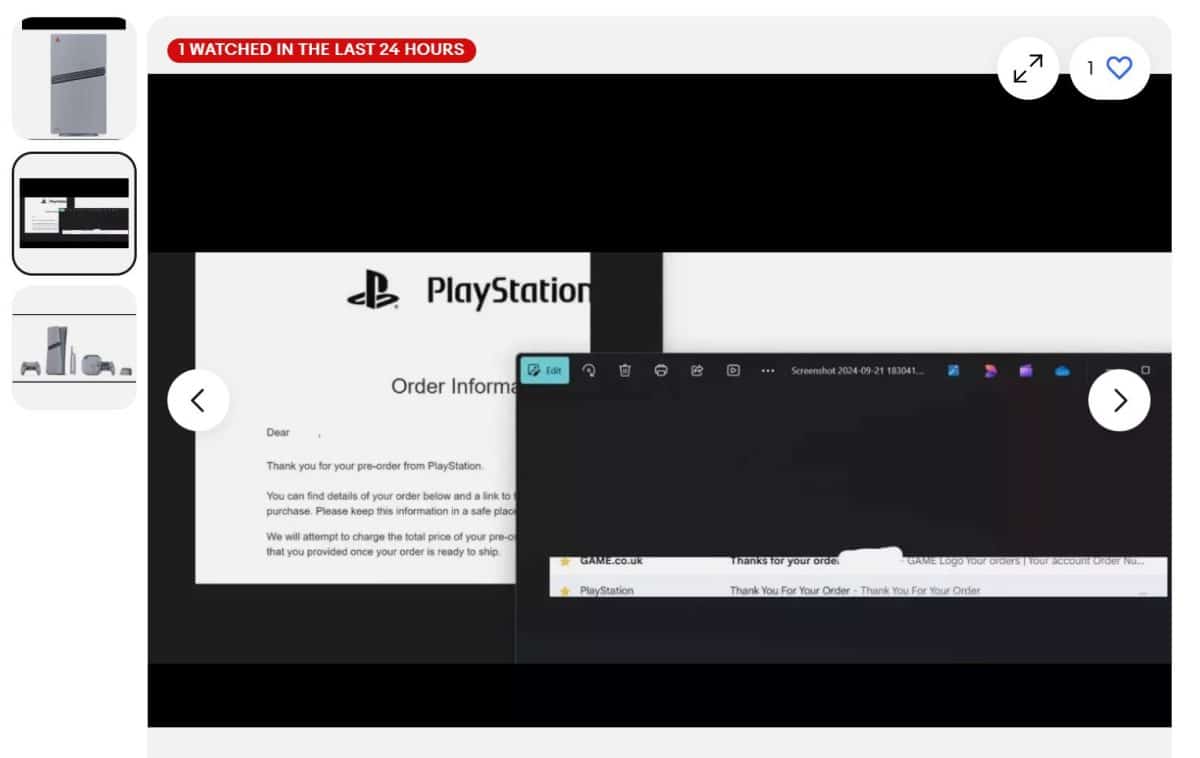This screenshot has height=758, width=1200.
Task: Start the slideshow in the Photos viewer
Action: [x=733, y=370]
